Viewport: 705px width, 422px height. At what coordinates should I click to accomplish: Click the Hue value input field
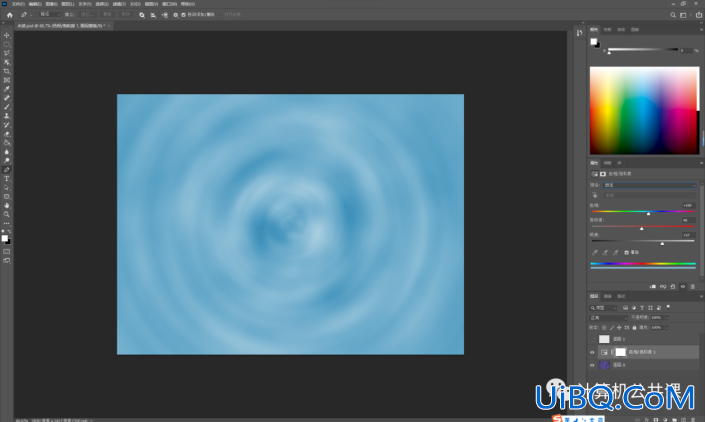pos(688,205)
